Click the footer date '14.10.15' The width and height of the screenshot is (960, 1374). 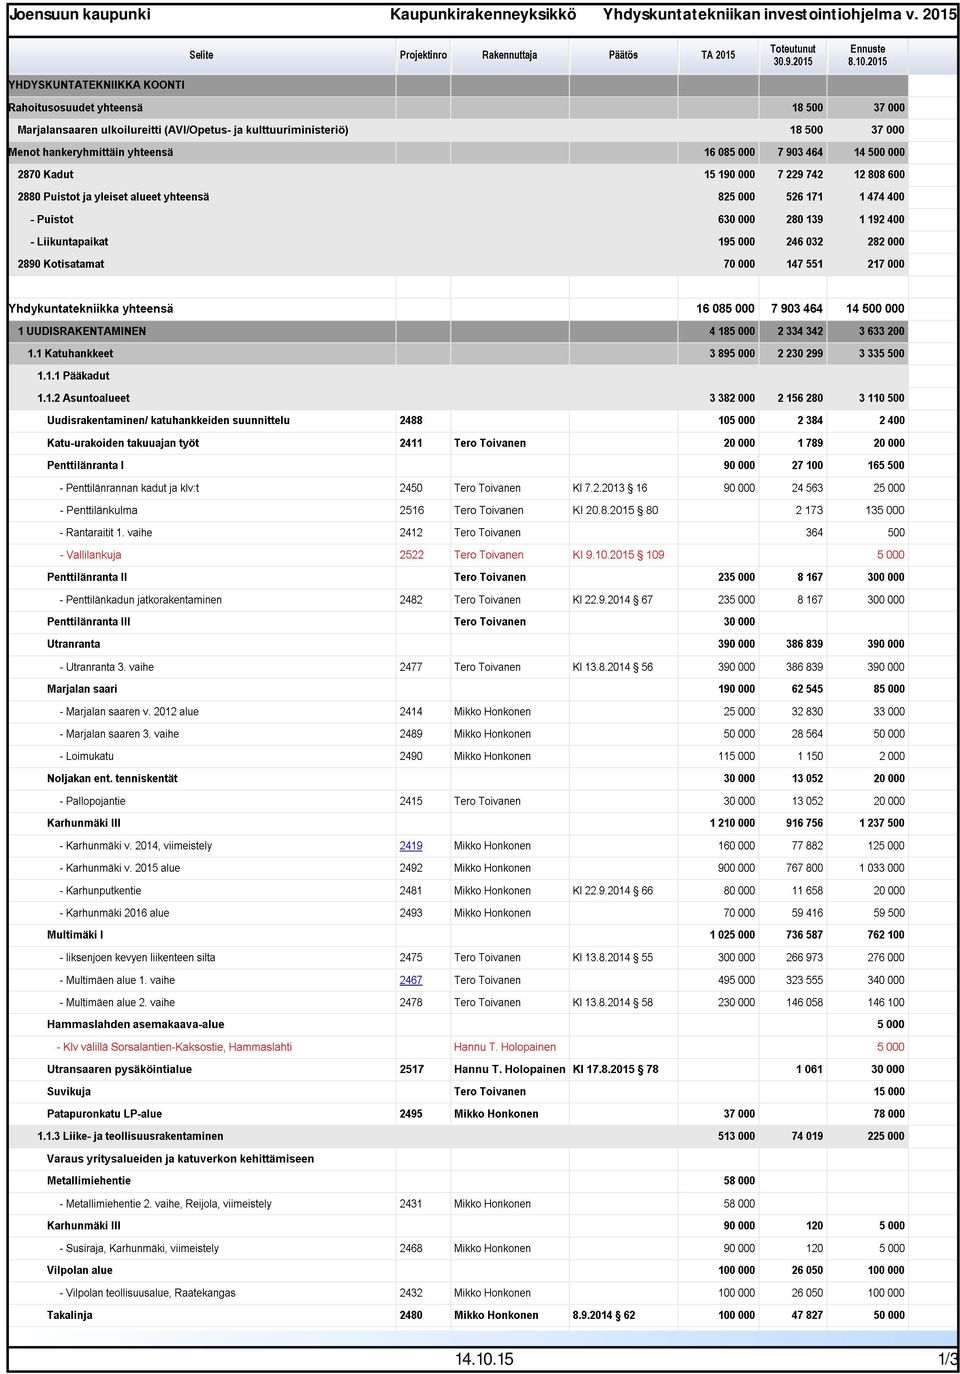coord(484,1359)
